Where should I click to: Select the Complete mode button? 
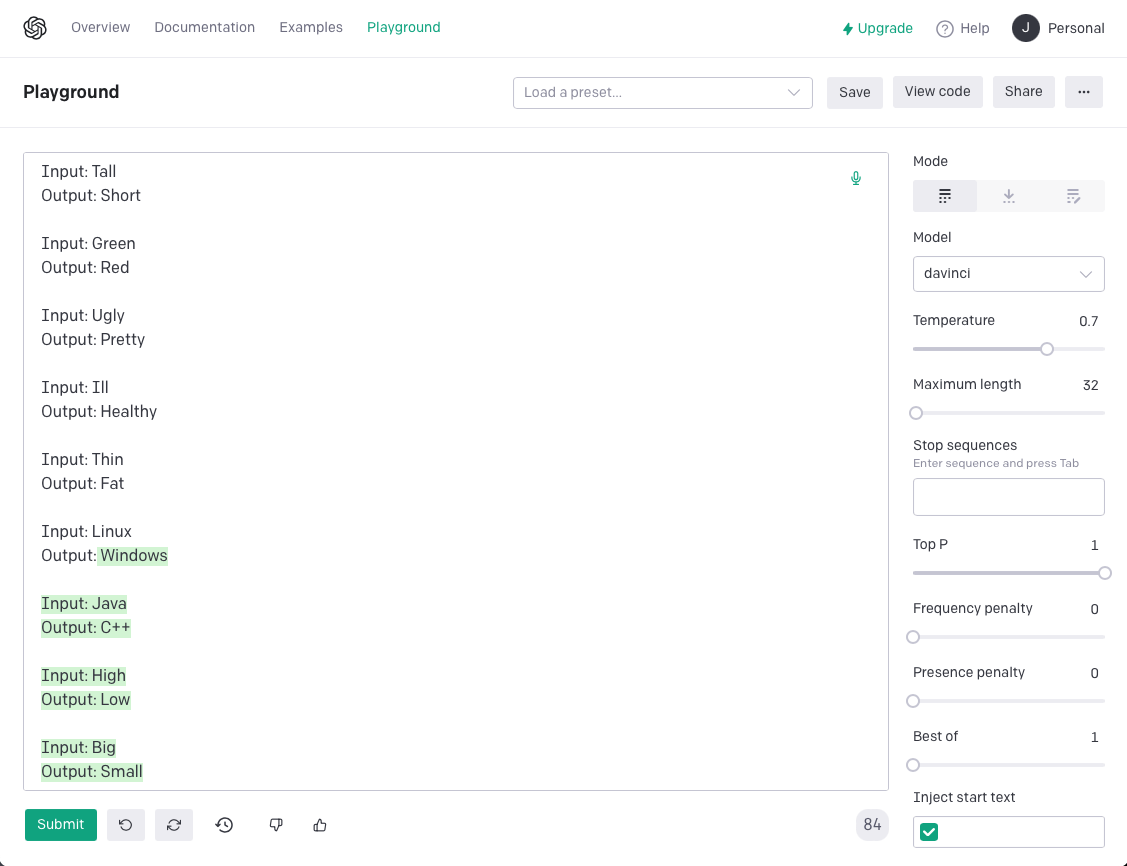[x=945, y=196]
